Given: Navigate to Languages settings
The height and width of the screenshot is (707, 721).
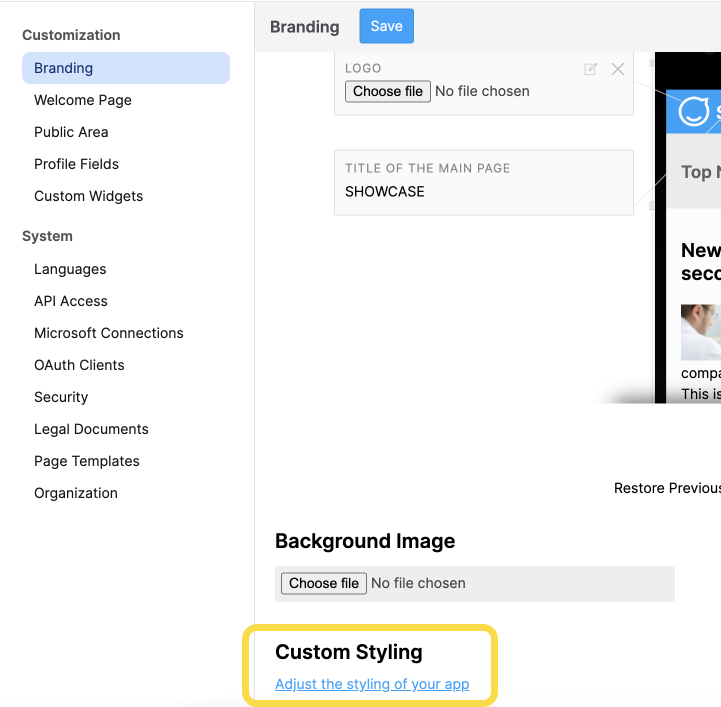Looking at the screenshot, I should coord(70,269).
